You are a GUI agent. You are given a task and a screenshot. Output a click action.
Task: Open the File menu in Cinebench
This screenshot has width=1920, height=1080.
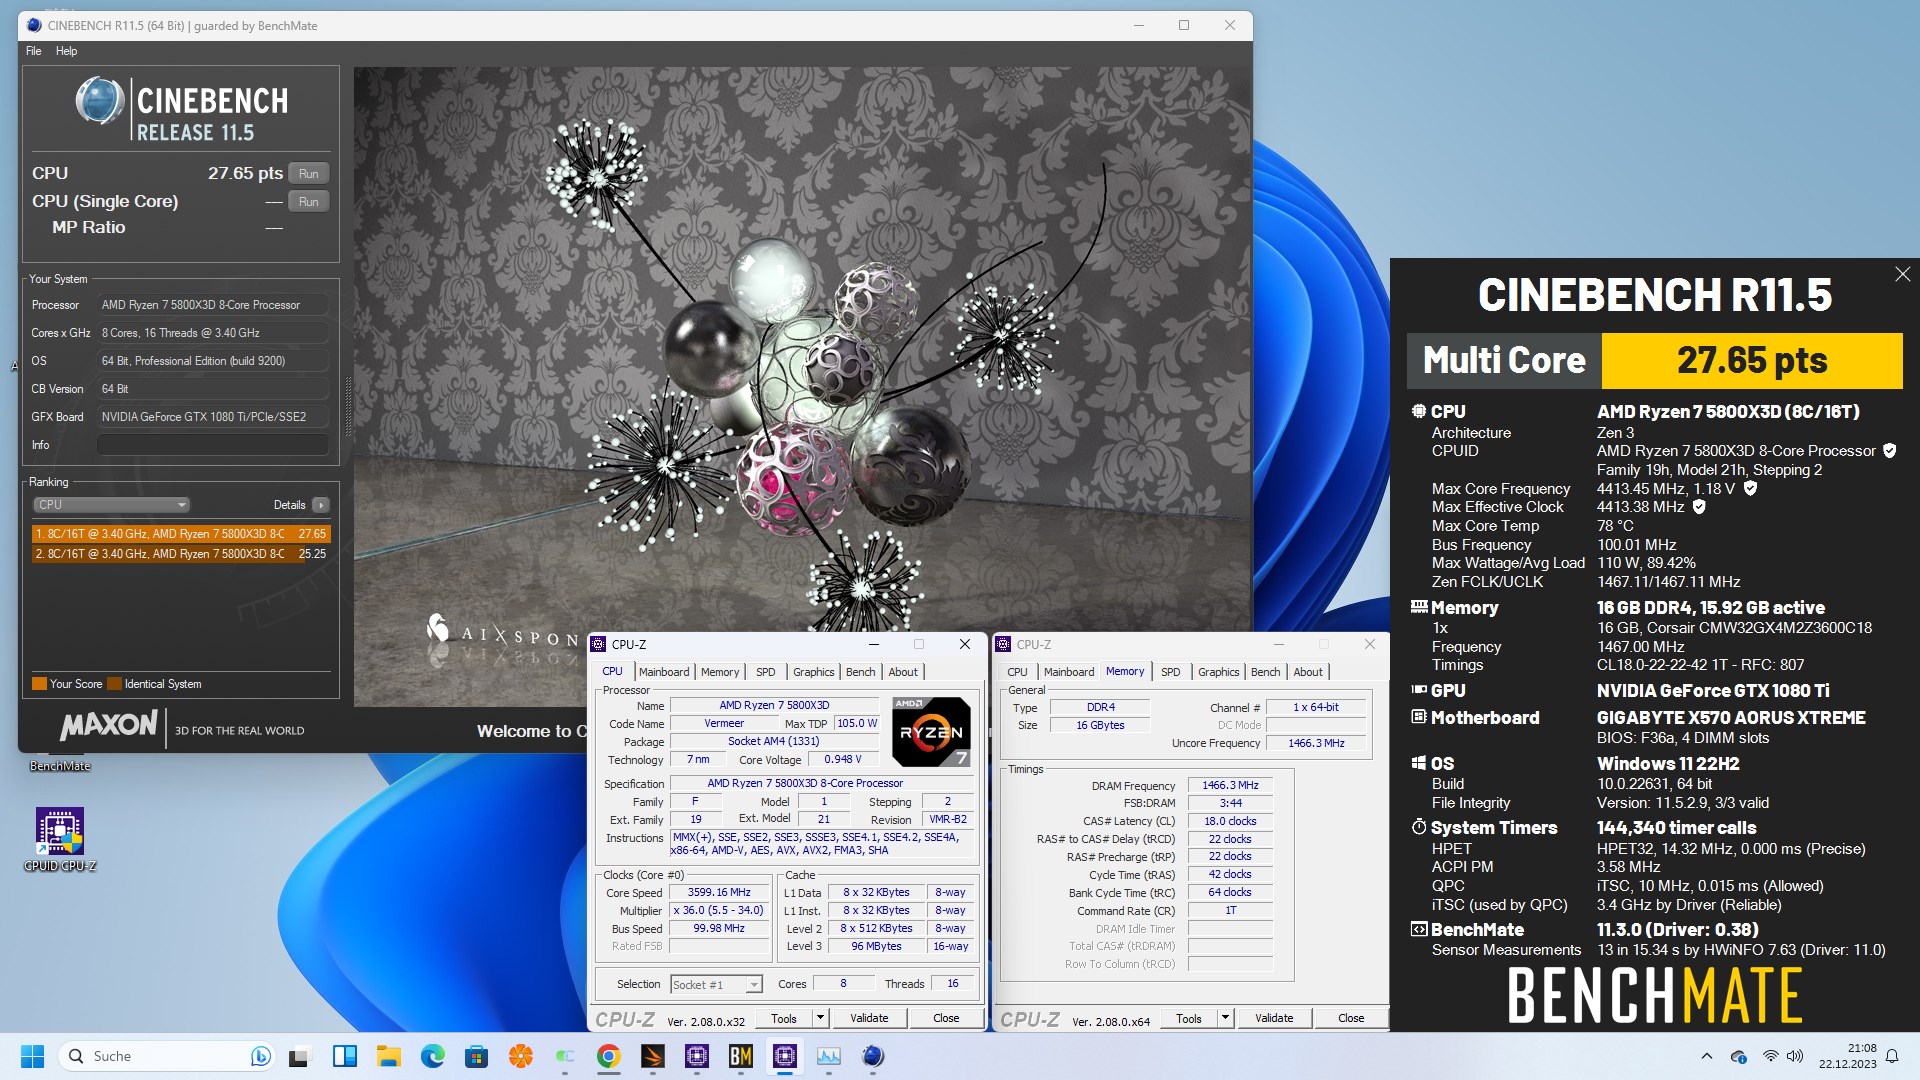(x=34, y=51)
